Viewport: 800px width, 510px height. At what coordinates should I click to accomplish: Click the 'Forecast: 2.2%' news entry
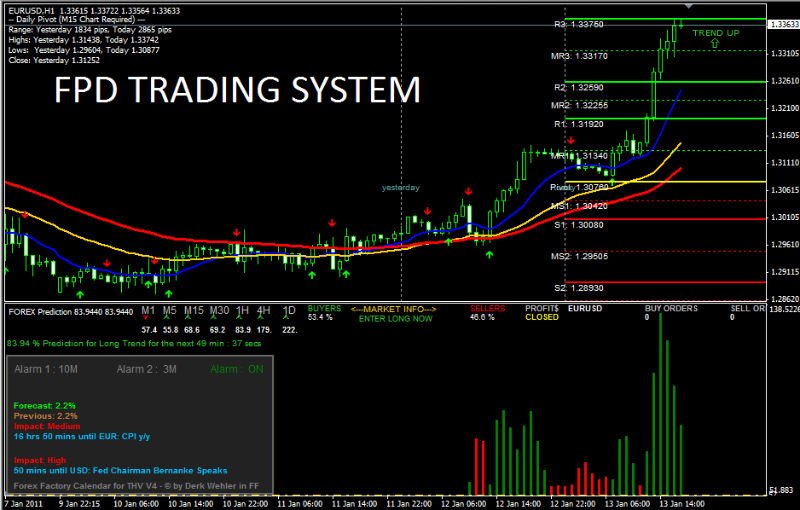[44, 406]
